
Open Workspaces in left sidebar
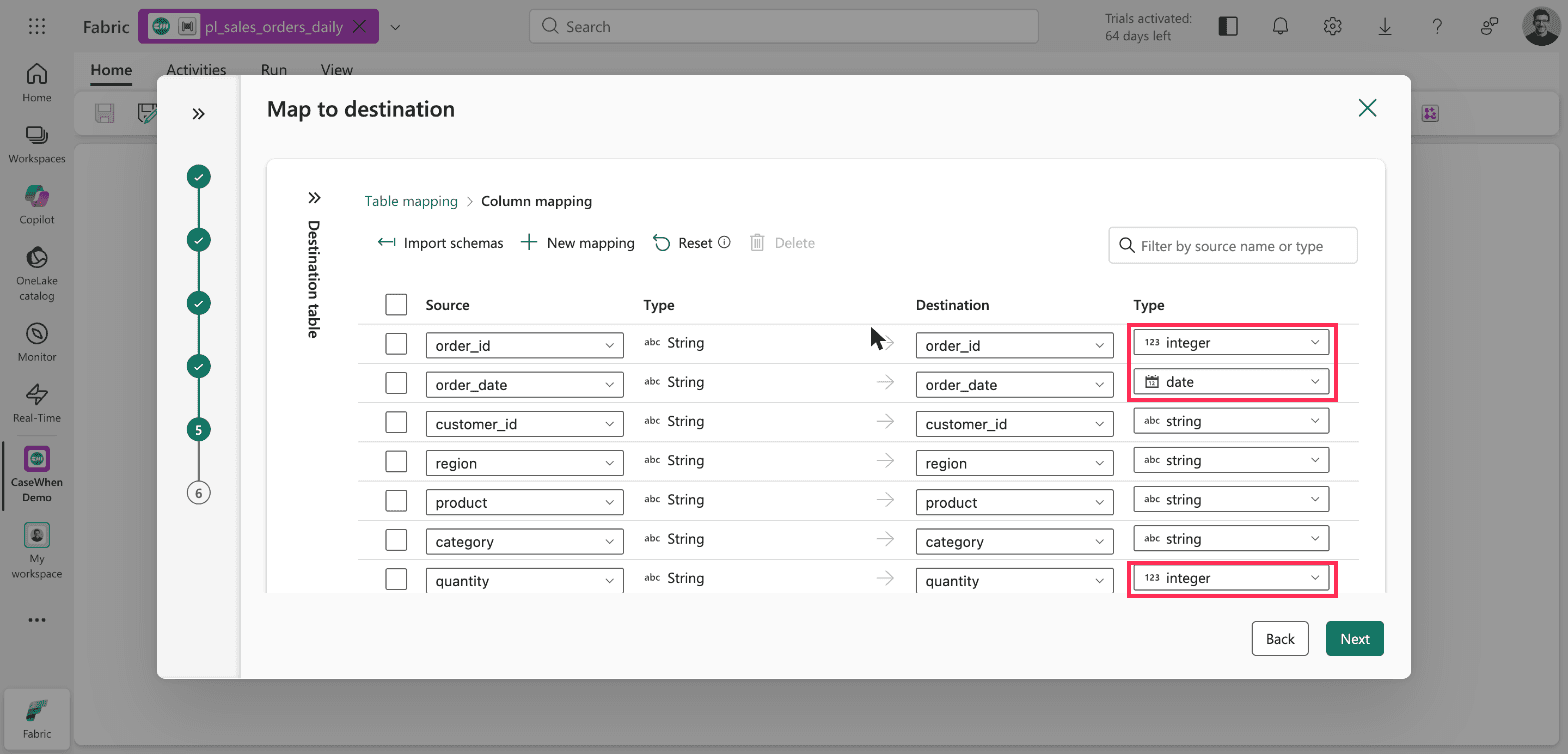pyautogui.click(x=37, y=144)
